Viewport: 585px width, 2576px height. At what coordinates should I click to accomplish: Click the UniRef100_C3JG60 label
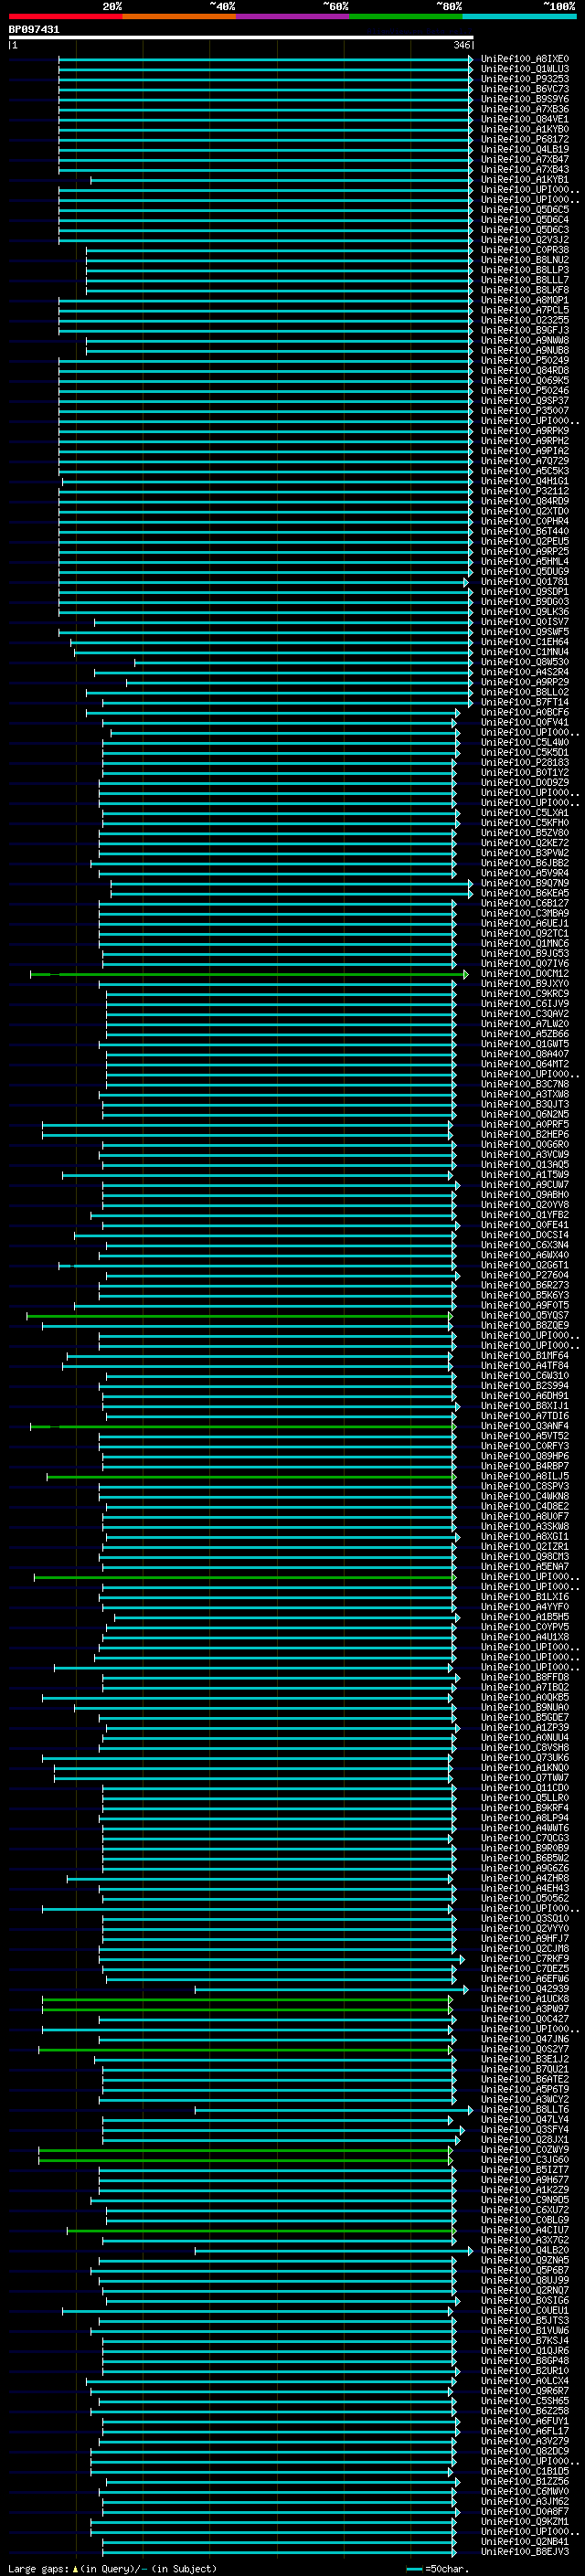524,2159
